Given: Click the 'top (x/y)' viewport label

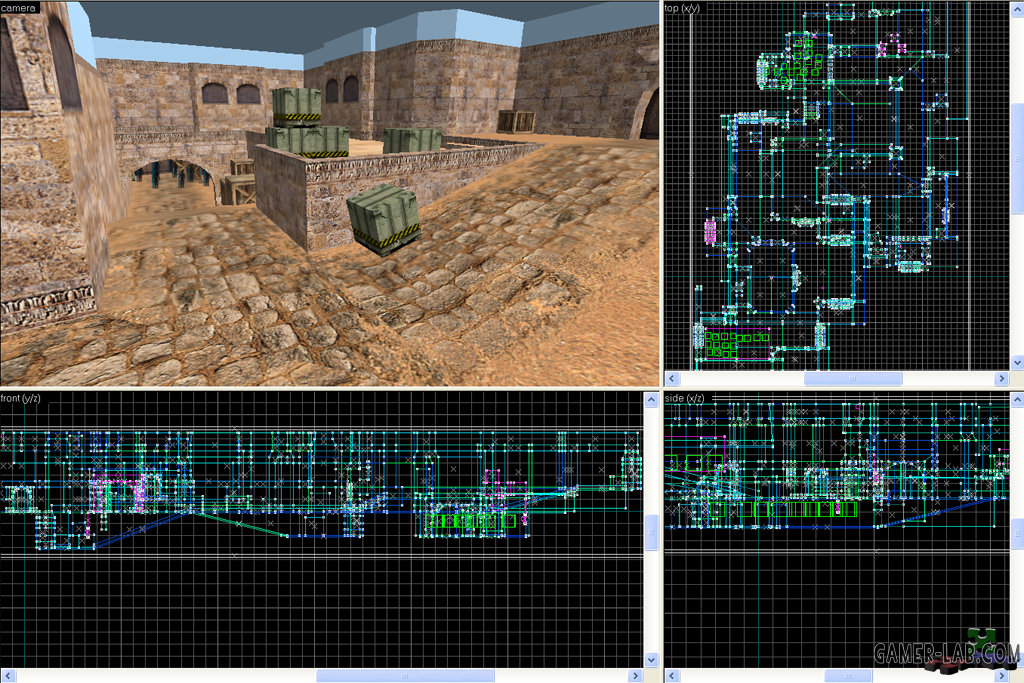Looking at the screenshot, I should coord(682,8).
